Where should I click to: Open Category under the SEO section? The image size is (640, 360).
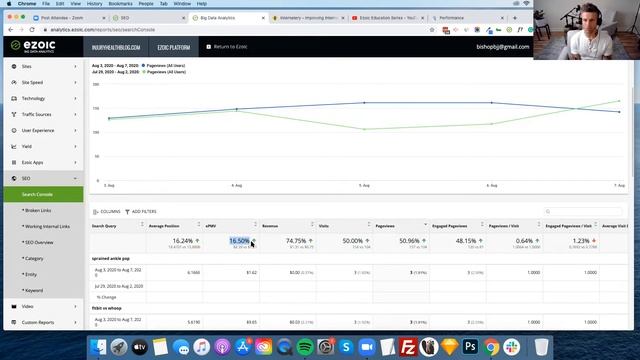(x=33, y=258)
